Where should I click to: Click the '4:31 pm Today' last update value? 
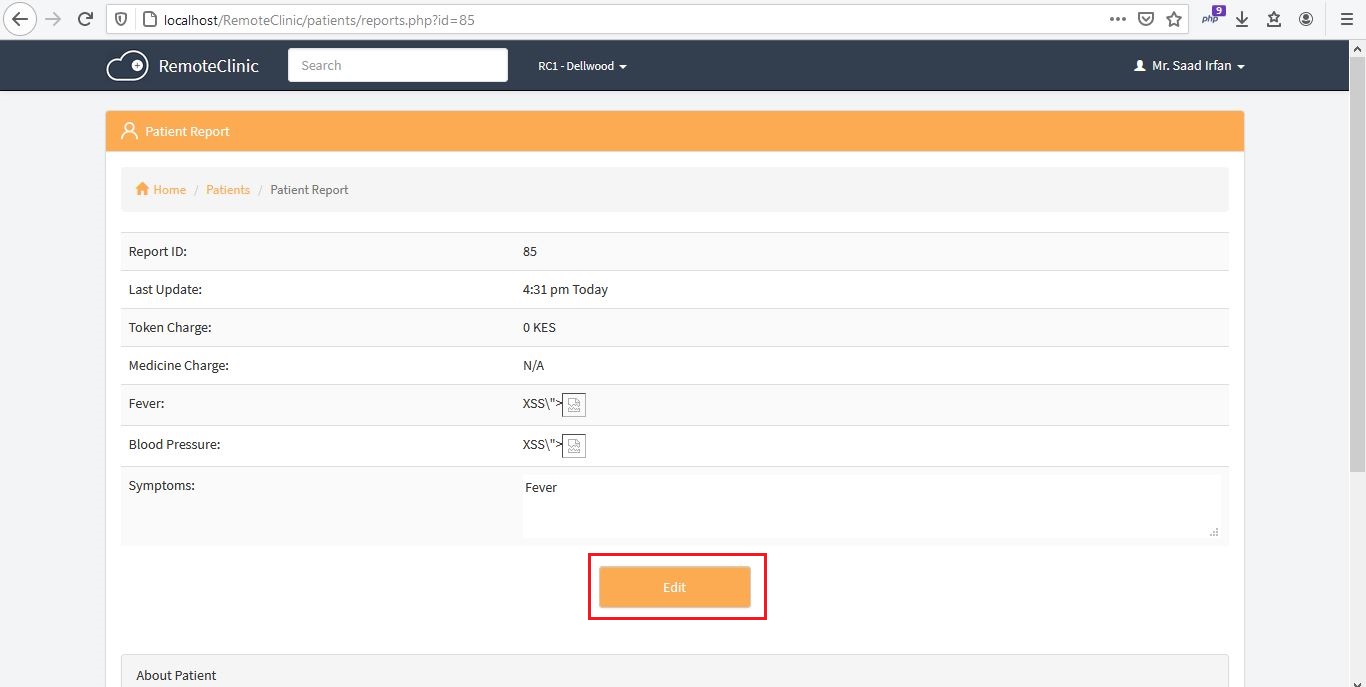[x=565, y=289]
